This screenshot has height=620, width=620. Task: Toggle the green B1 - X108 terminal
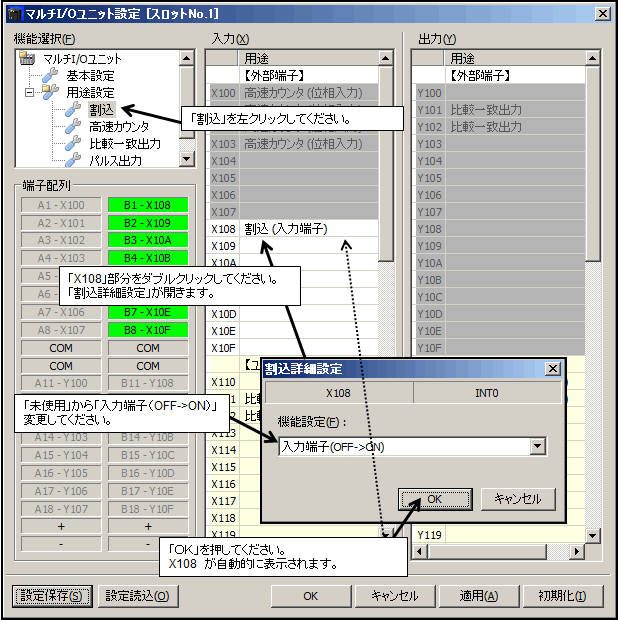click(x=147, y=205)
